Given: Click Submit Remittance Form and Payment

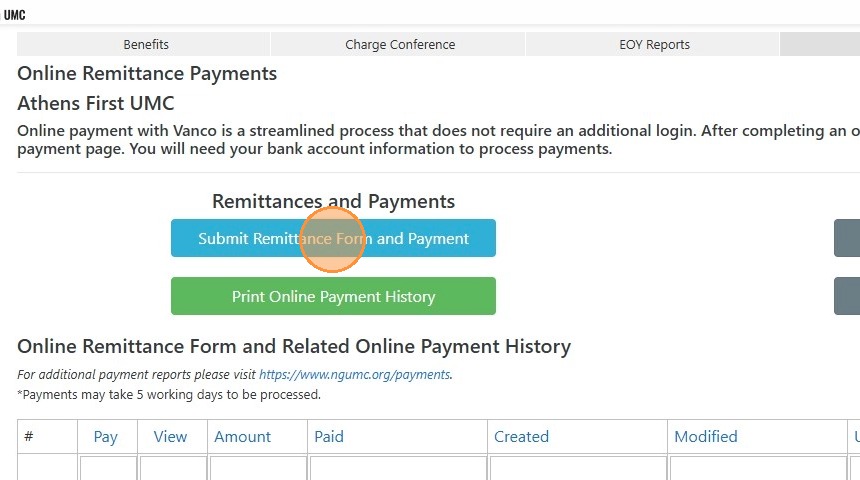Looking at the screenshot, I should pyautogui.click(x=333, y=239).
